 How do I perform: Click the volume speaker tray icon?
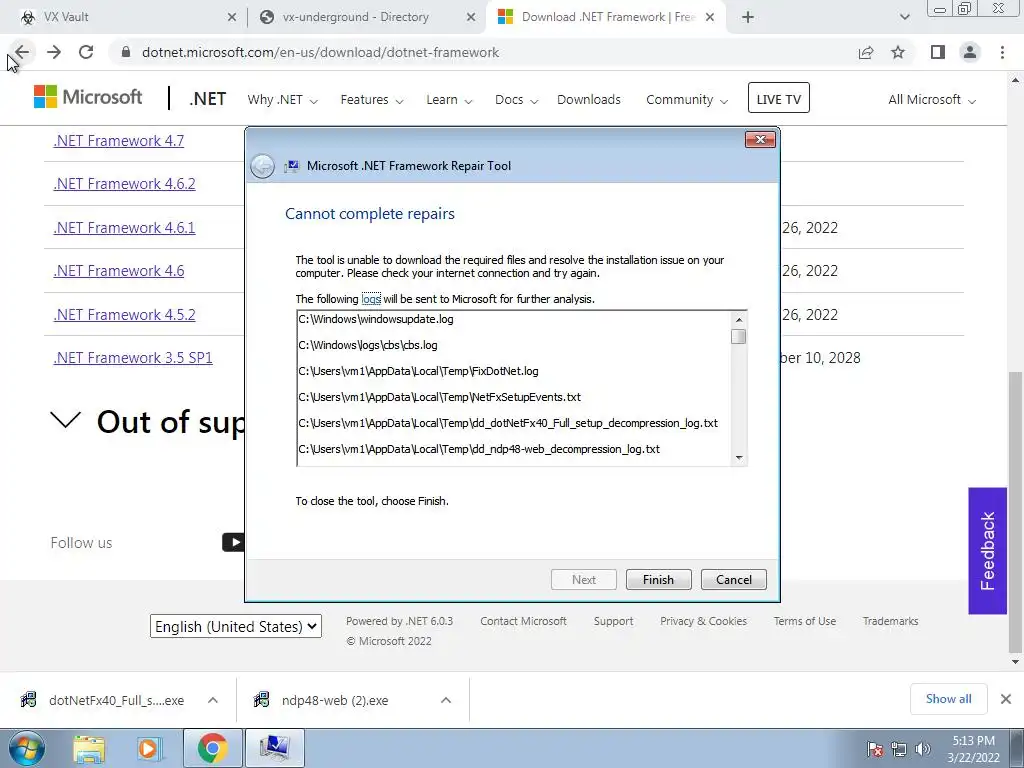pos(923,749)
